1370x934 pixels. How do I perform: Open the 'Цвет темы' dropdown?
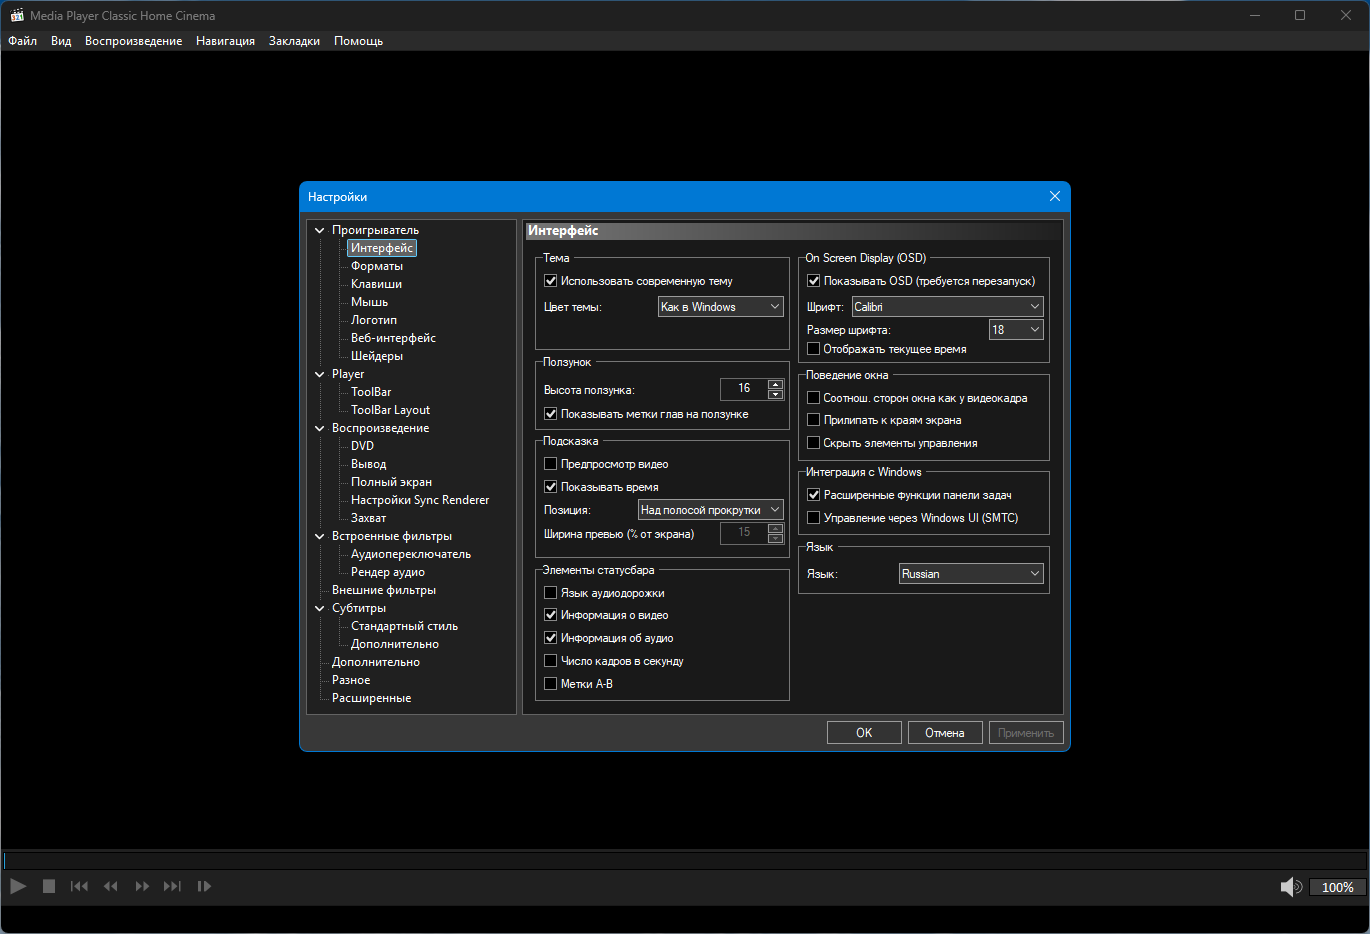pyautogui.click(x=720, y=307)
